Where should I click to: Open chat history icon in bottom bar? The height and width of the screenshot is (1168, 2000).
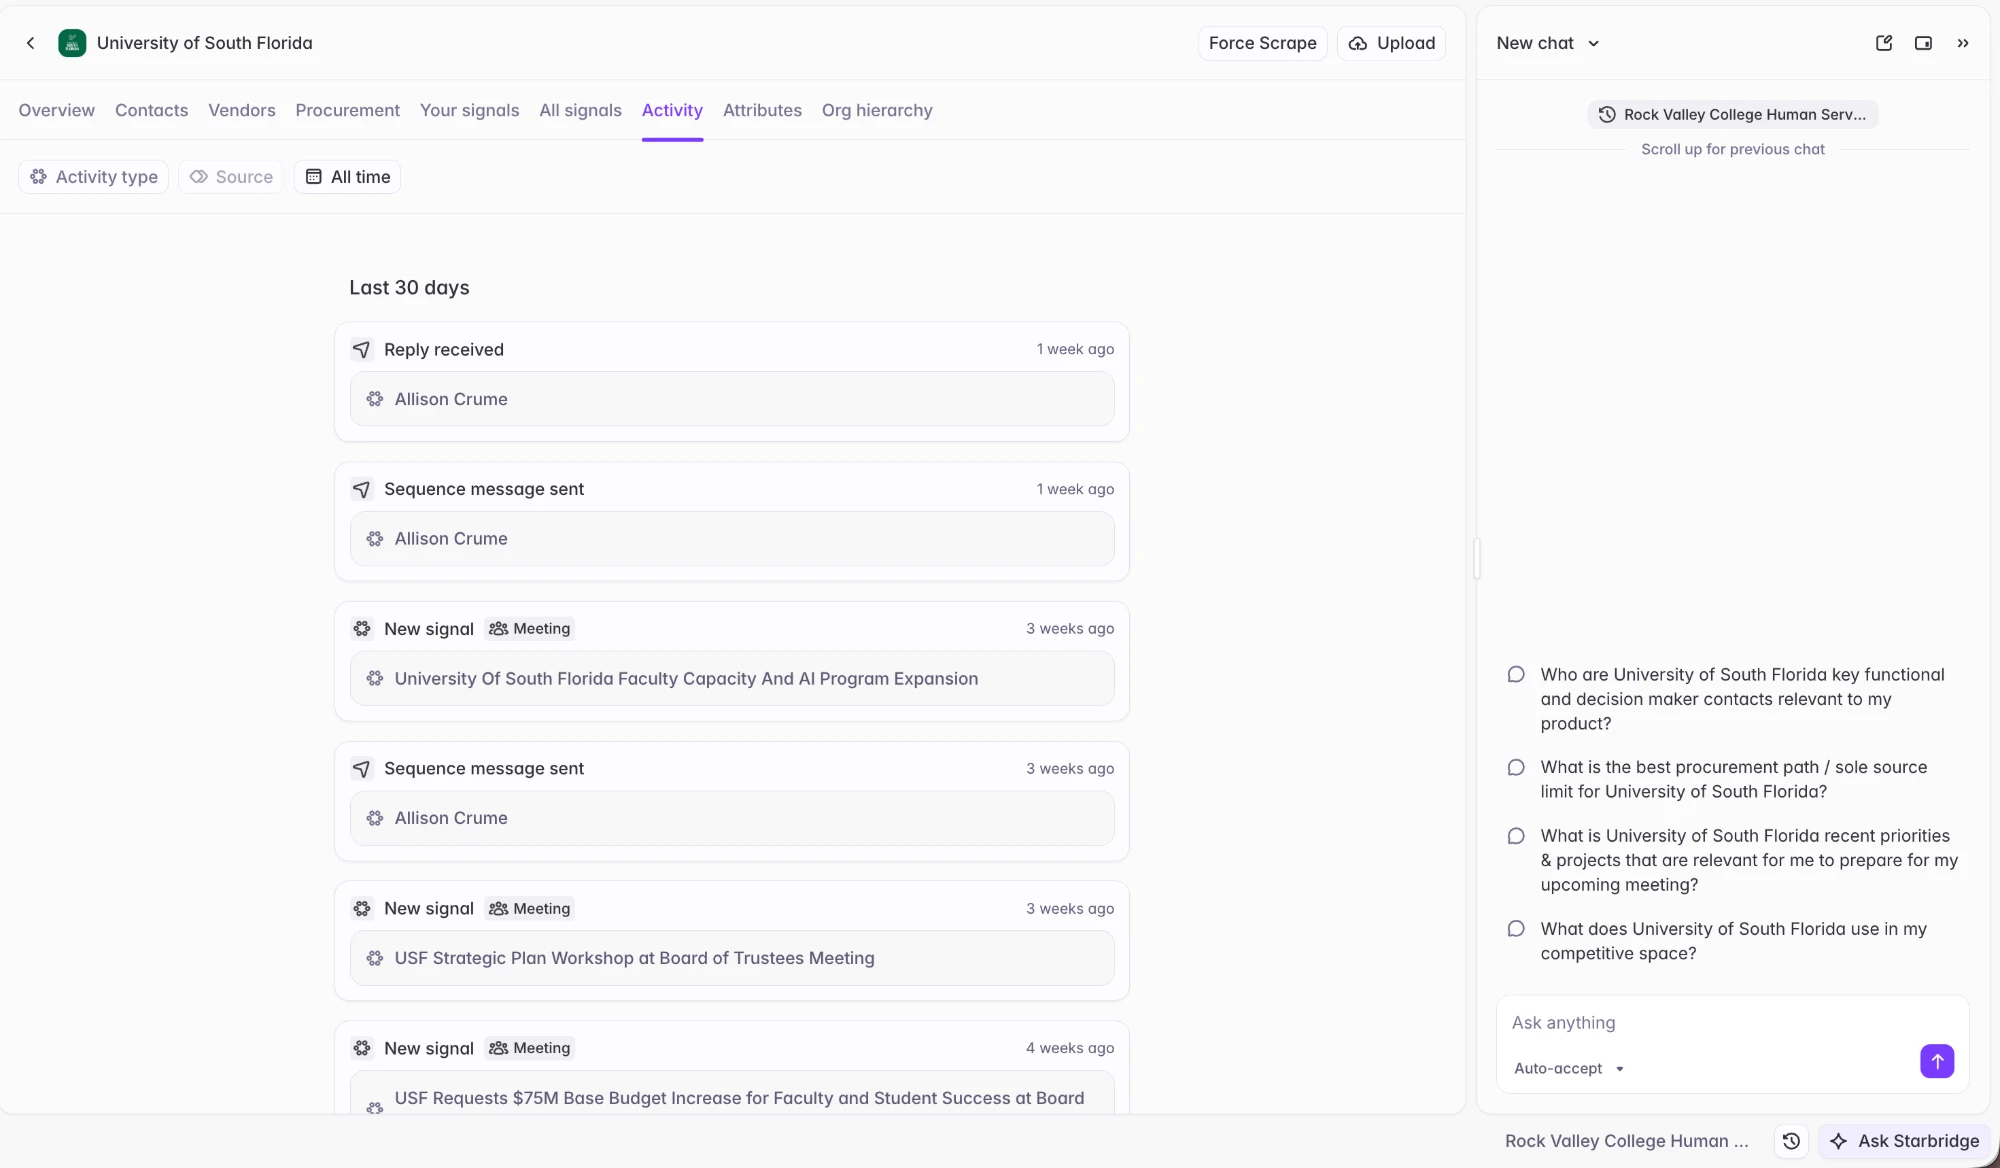1791,1141
